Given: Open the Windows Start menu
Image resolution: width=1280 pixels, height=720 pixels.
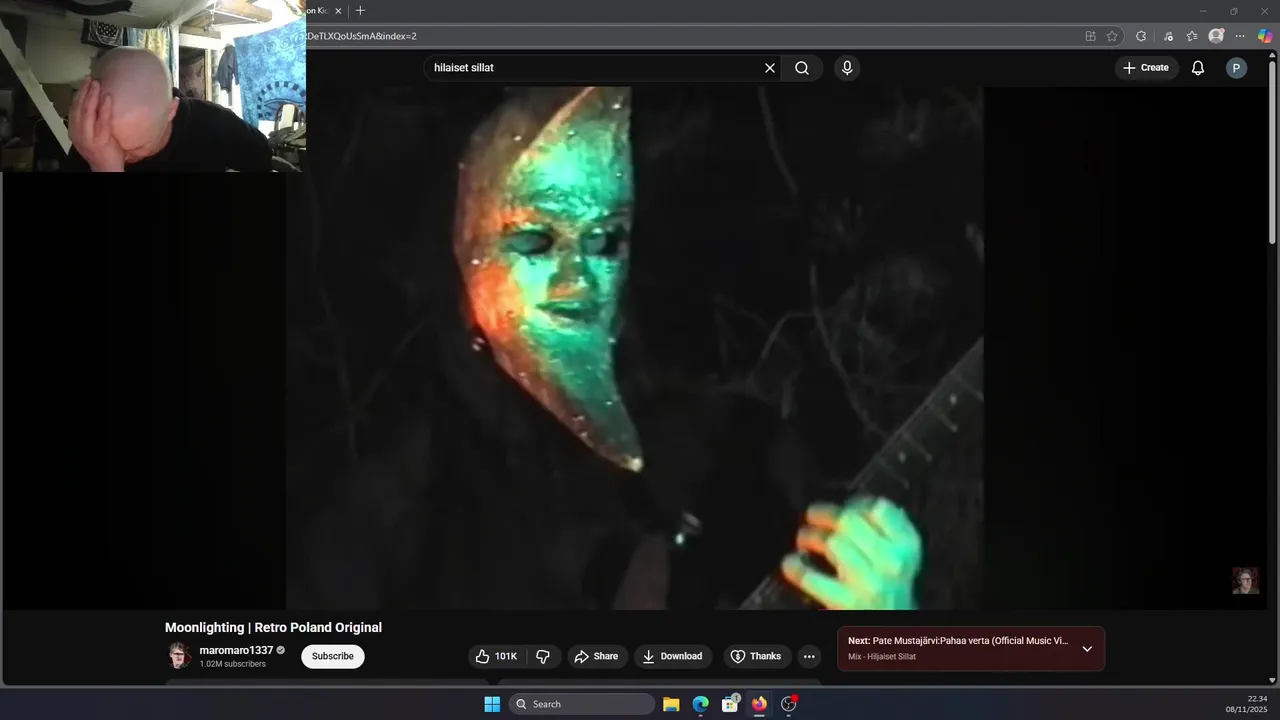Looking at the screenshot, I should point(492,704).
